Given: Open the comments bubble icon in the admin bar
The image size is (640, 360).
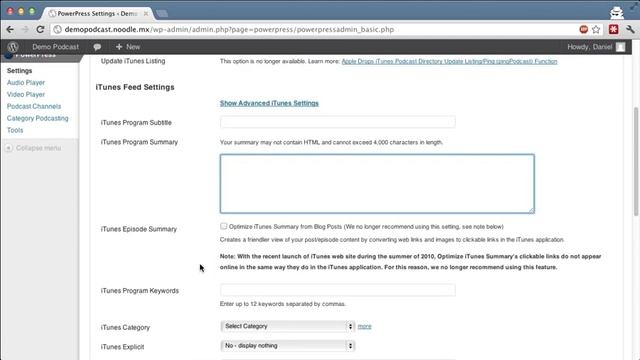Looking at the screenshot, I should pyautogui.click(x=97, y=47).
